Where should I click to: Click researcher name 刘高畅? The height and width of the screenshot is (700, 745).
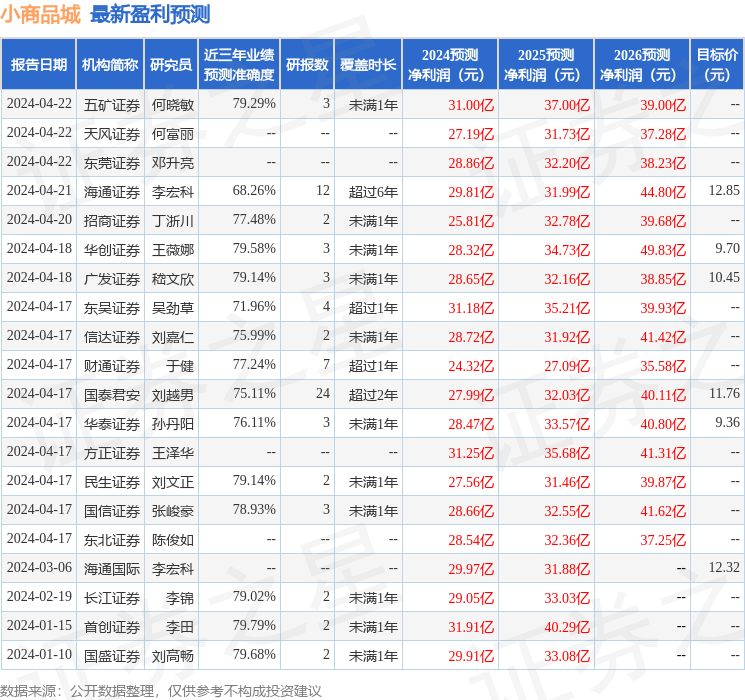[x=173, y=656]
